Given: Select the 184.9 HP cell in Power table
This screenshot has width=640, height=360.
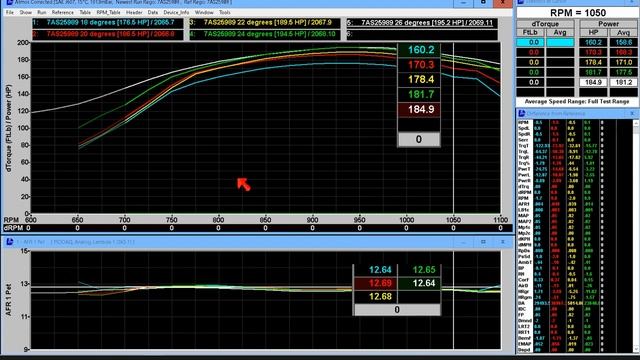Looking at the screenshot, I should click(593, 82).
